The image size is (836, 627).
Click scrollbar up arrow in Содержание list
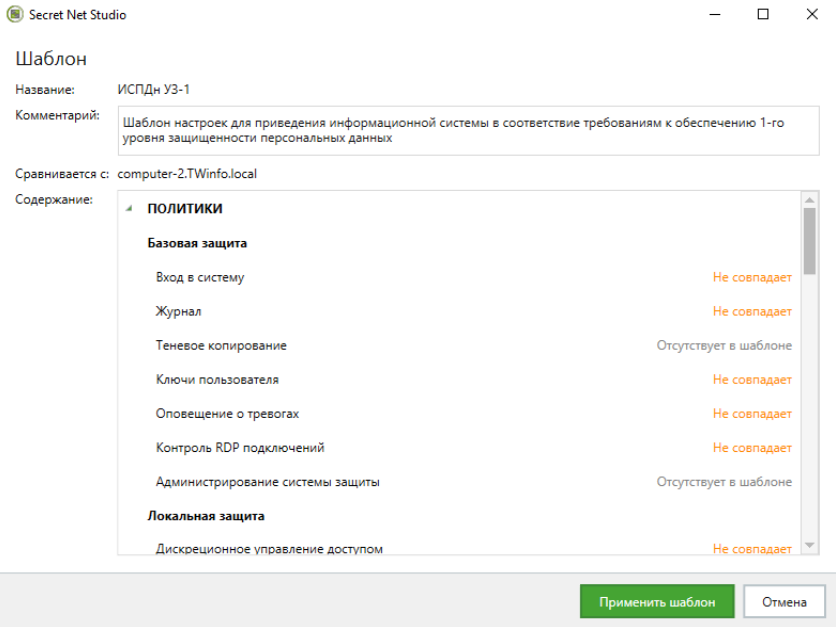click(x=809, y=200)
